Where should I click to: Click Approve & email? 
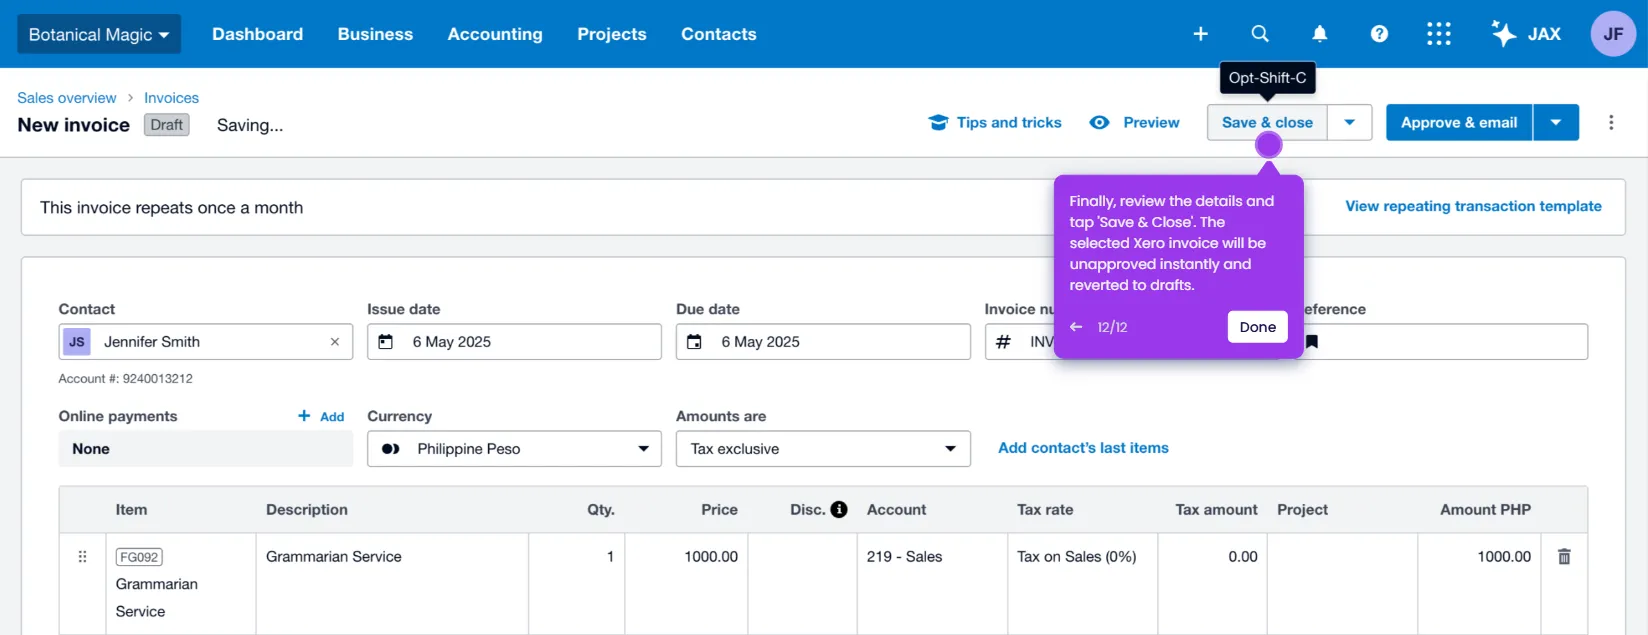coord(1459,122)
